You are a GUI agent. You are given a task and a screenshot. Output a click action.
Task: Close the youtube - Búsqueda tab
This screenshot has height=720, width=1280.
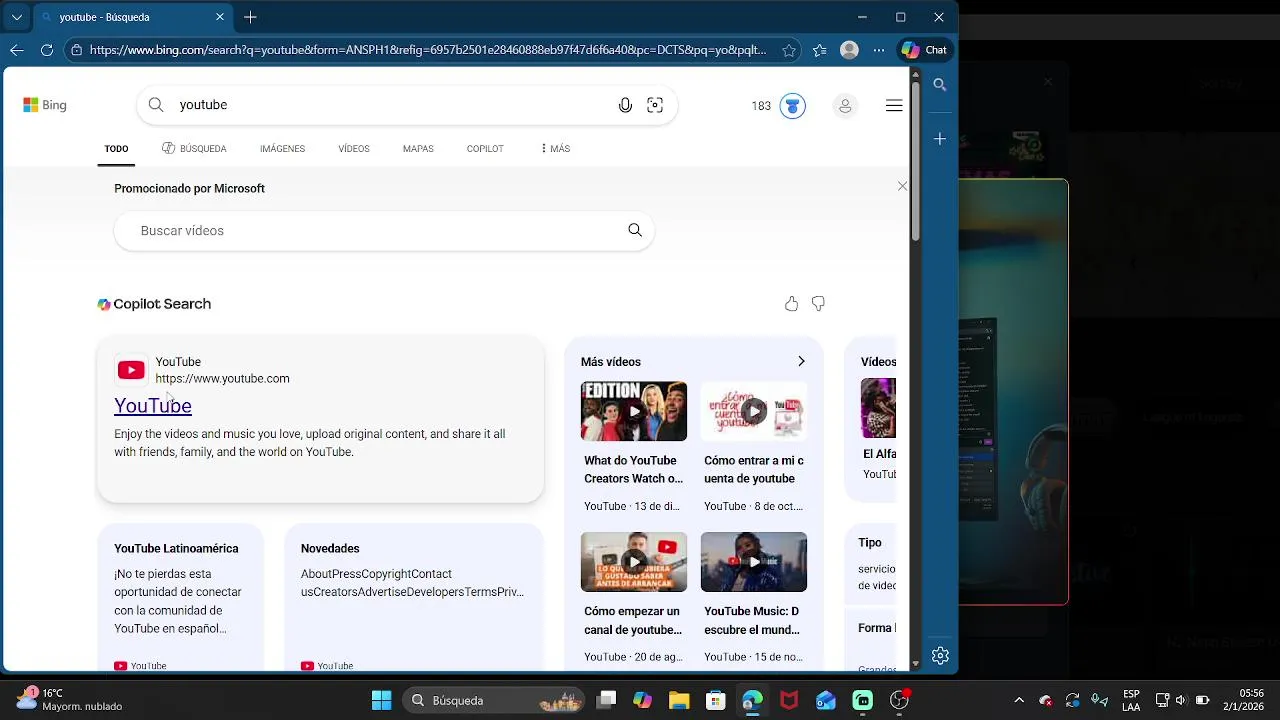(220, 17)
